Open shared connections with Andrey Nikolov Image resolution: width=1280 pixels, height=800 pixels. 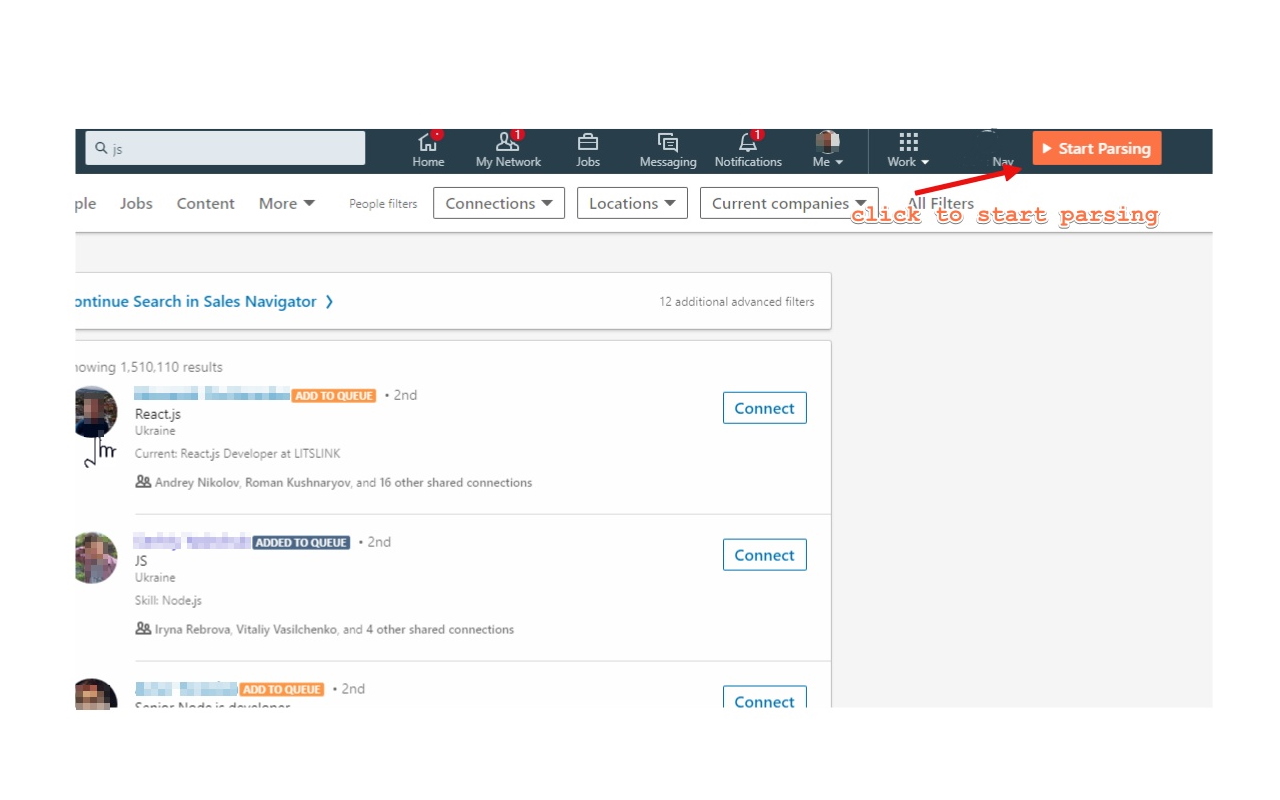(343, 482)
